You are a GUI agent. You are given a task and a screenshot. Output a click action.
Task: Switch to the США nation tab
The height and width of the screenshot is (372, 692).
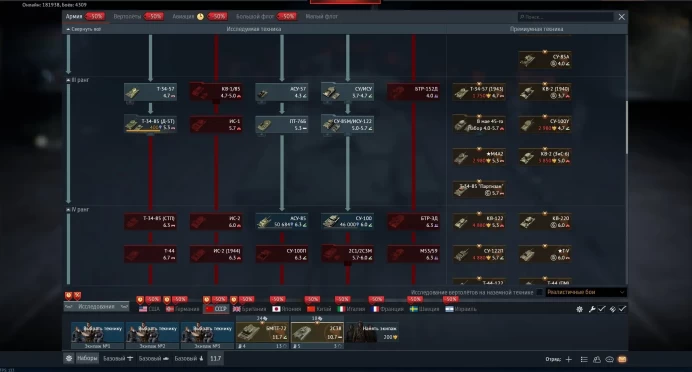pos(150,309)
